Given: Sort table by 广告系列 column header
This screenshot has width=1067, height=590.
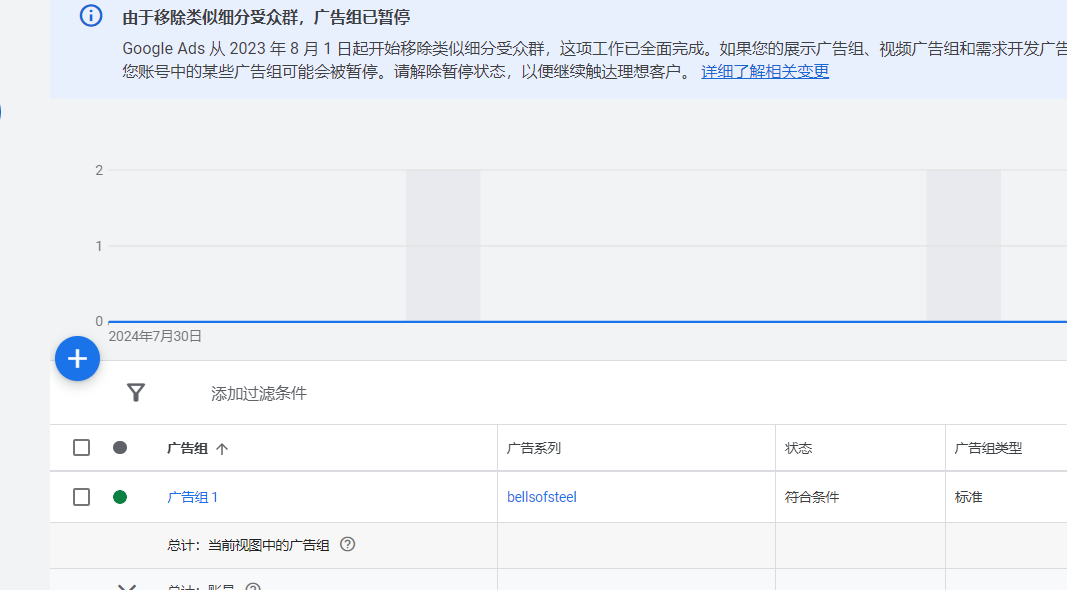Looking at the screenshot, I should (534, 448).
